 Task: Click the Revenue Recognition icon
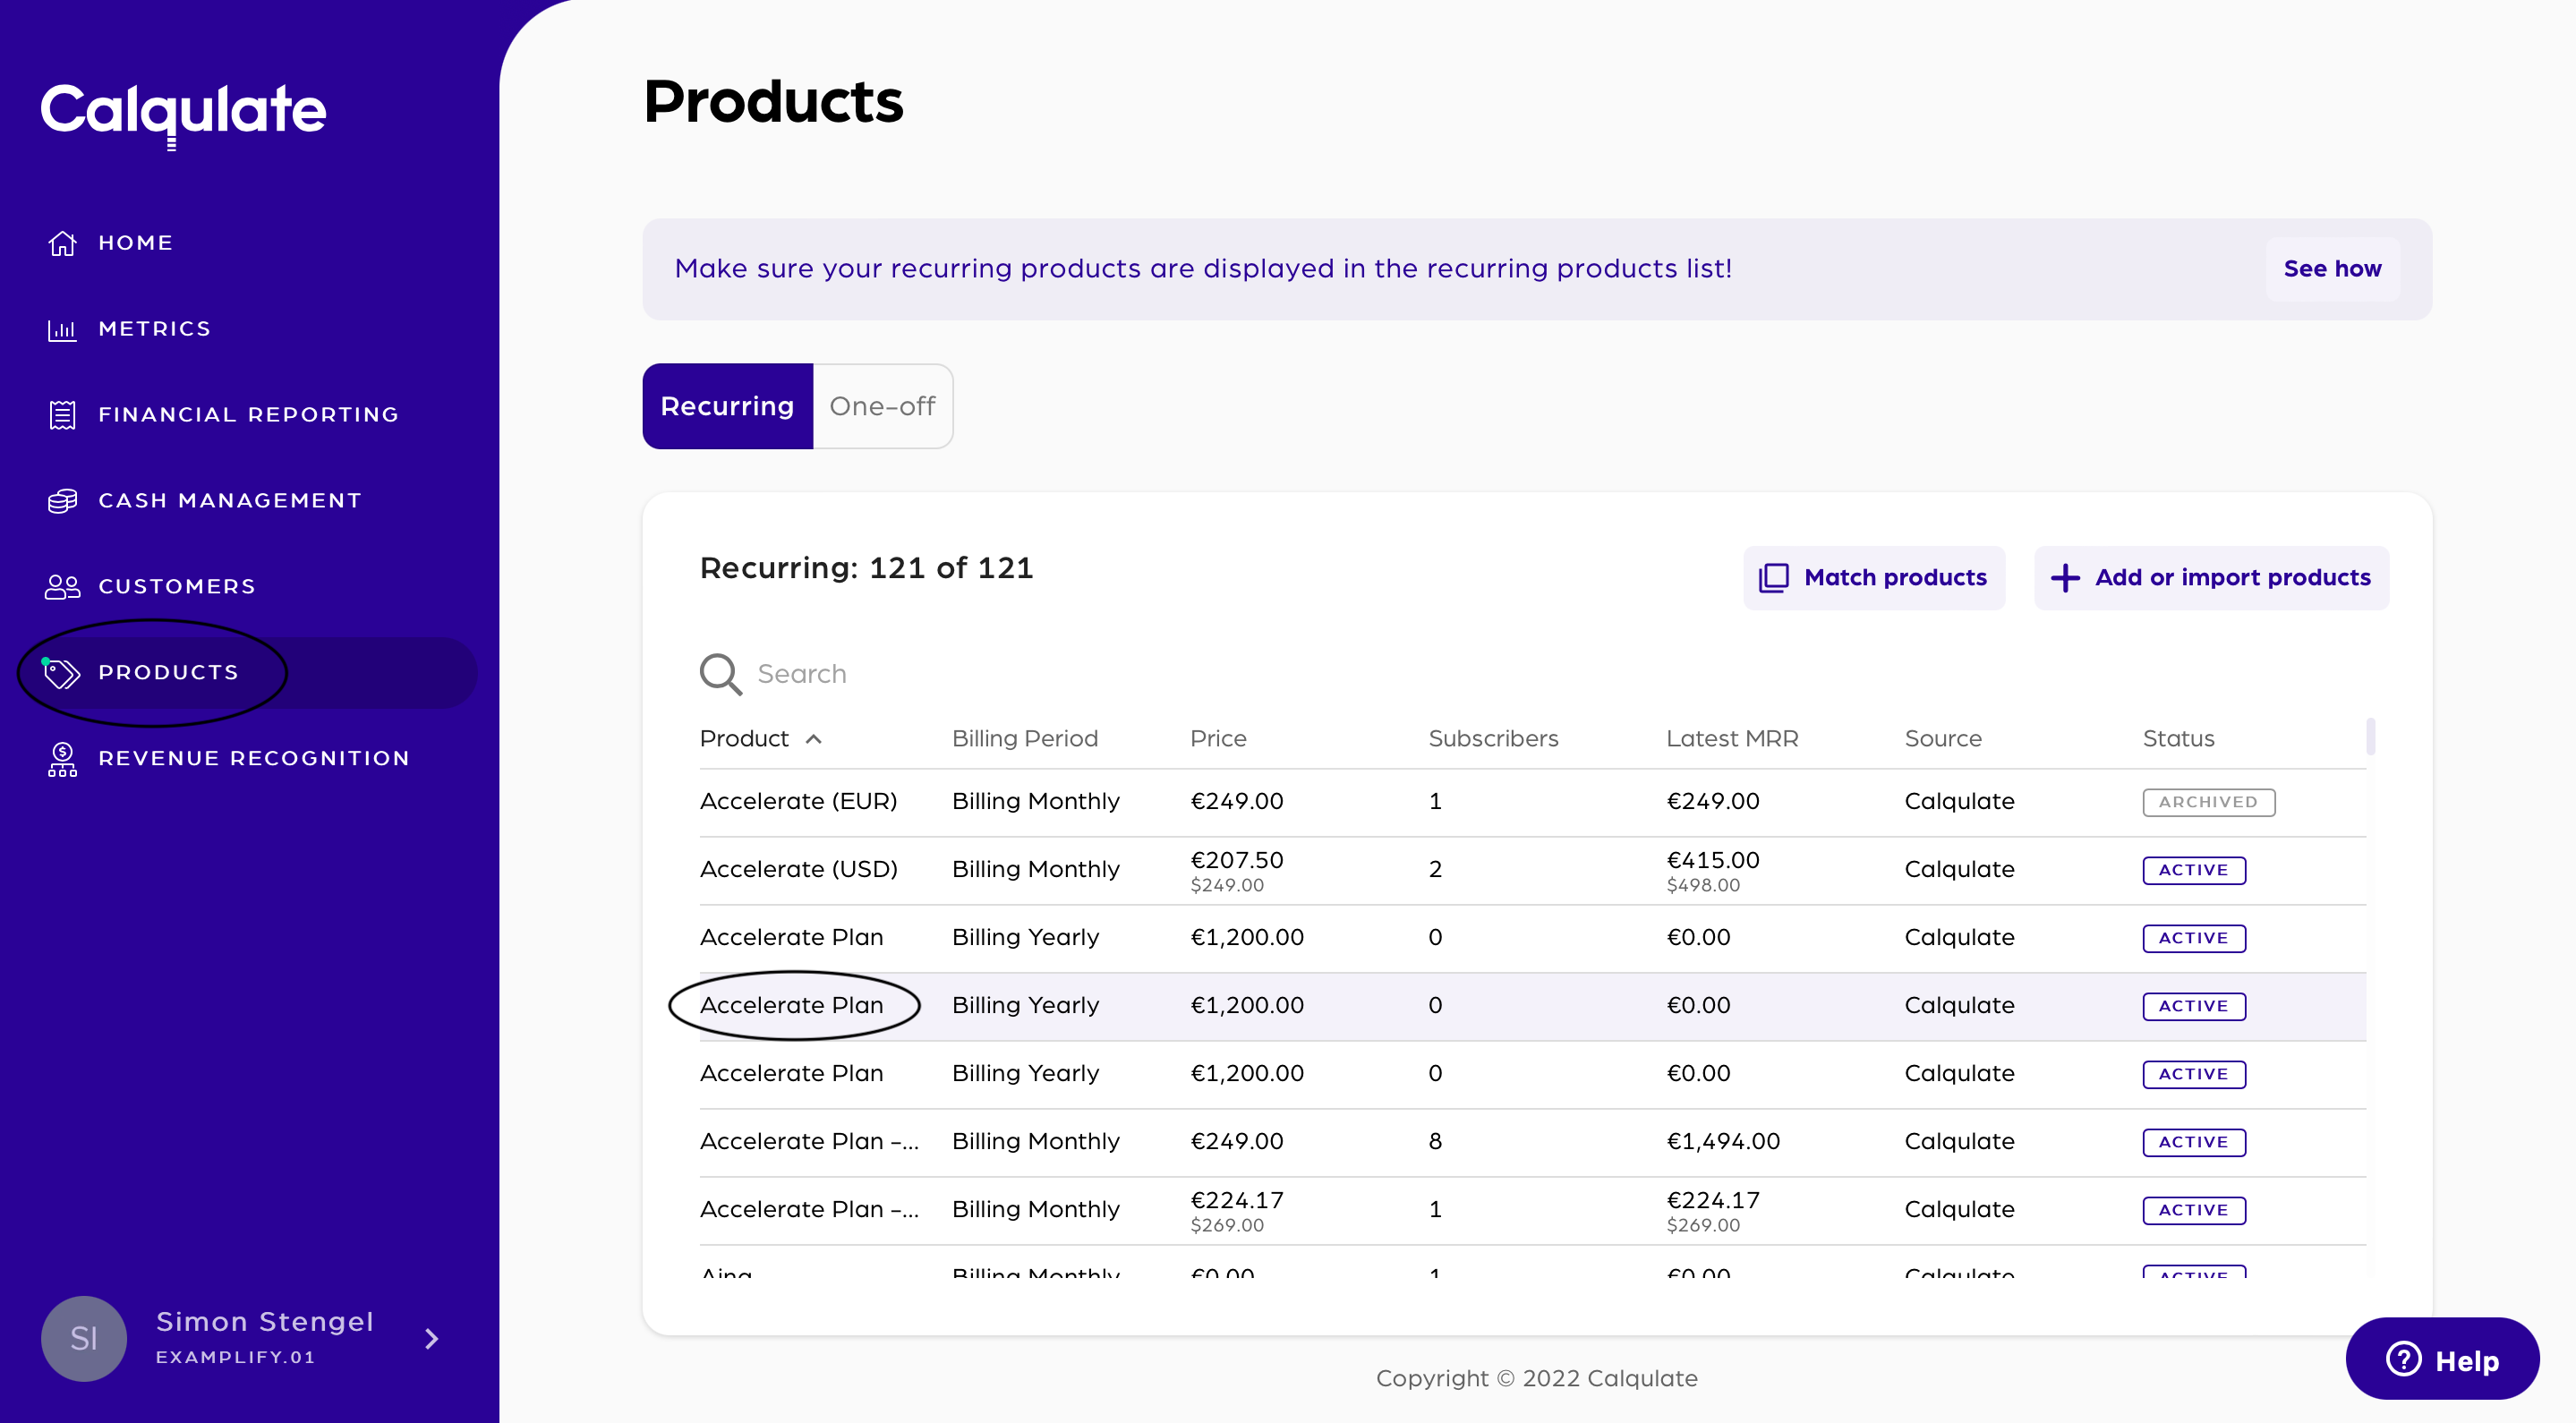pyautogui.click(x=62, y=759)
